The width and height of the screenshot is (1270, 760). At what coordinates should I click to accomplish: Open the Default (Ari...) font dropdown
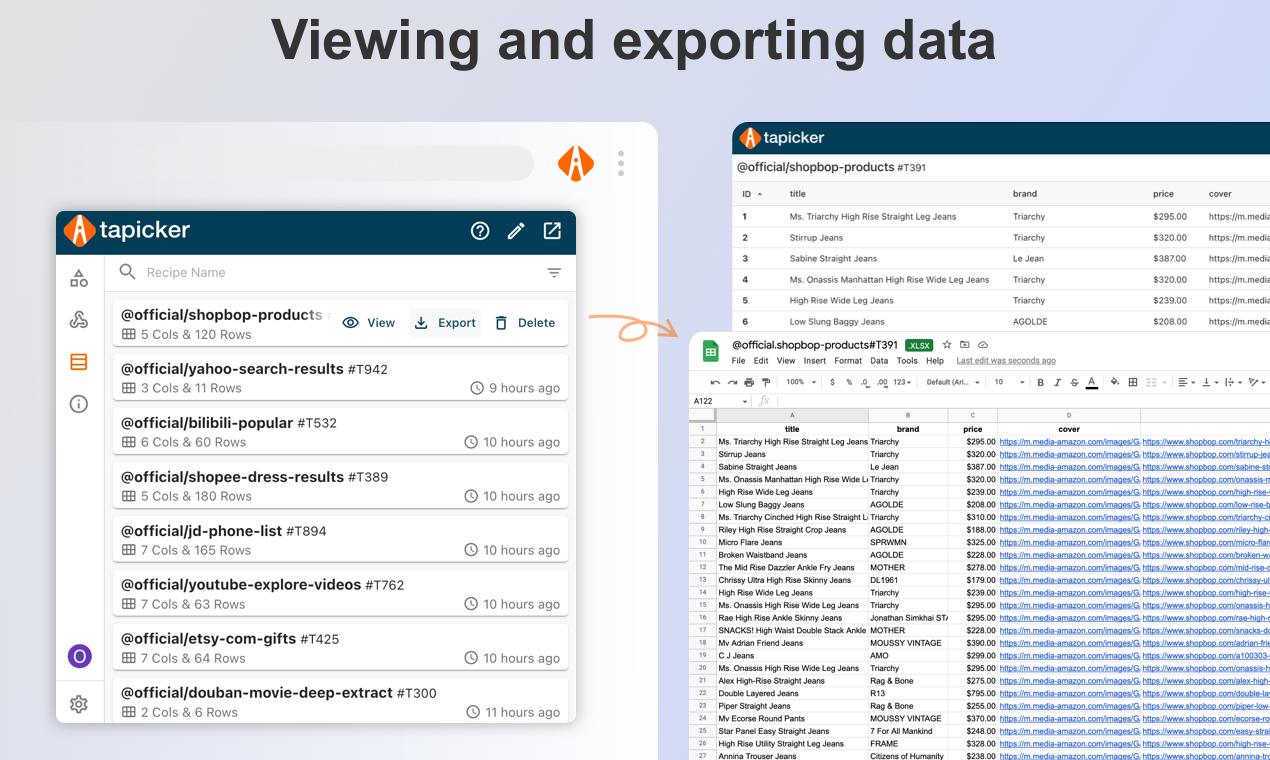(953, 382)
